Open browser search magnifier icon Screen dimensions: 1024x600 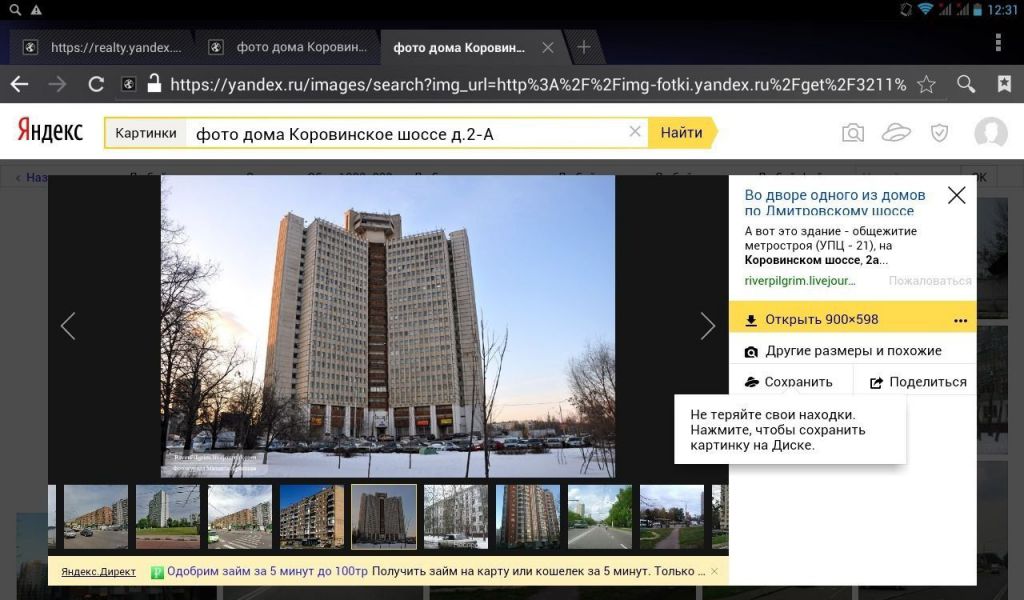[966, 84]
